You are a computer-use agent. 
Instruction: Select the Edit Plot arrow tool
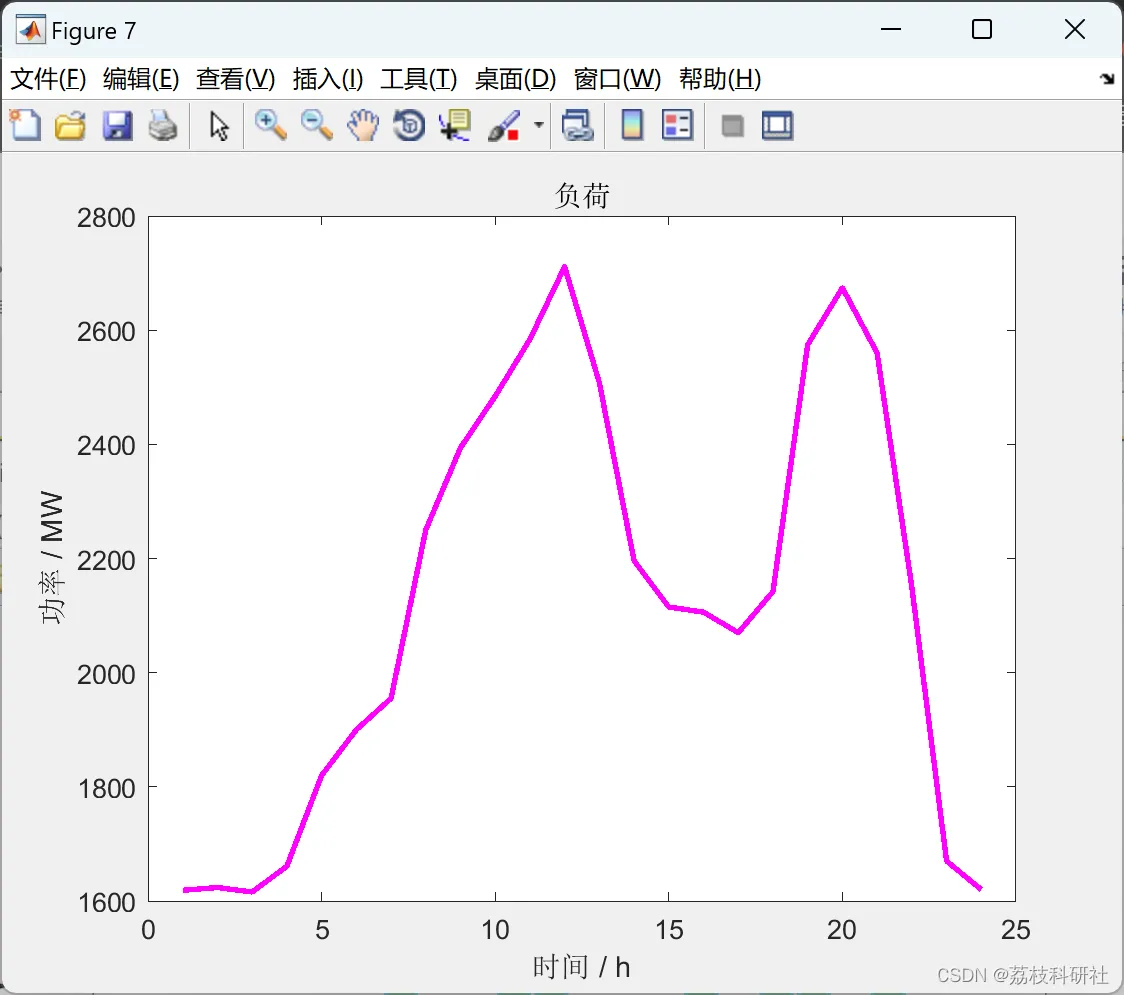coord(219,126)
